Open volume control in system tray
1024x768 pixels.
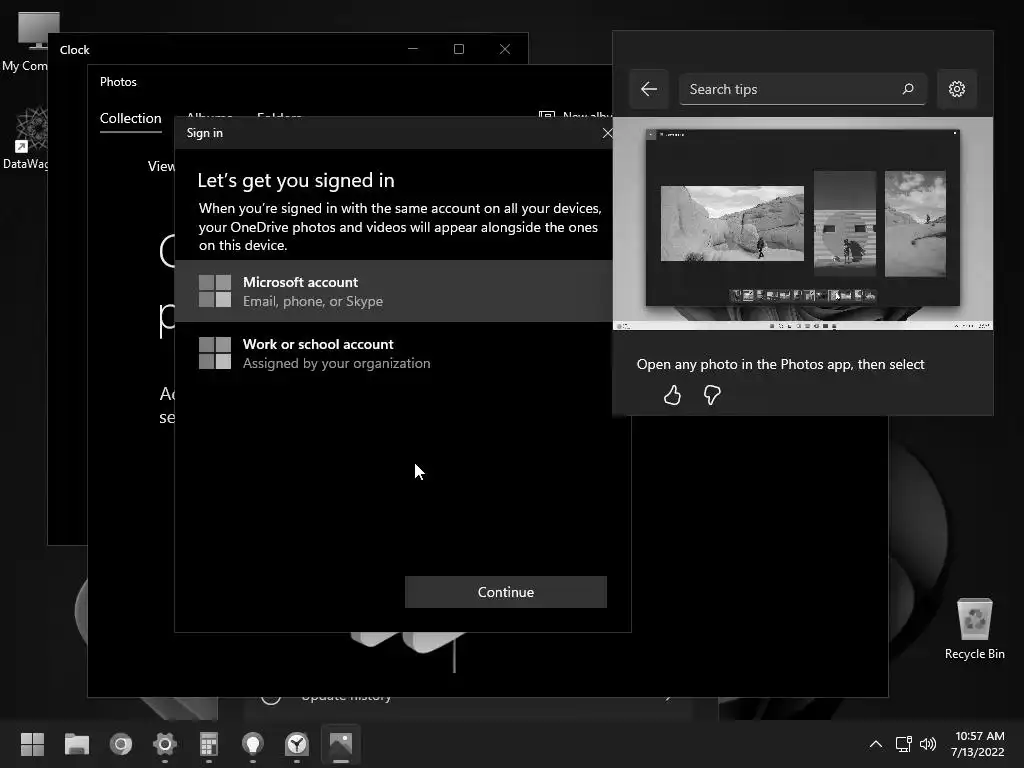point(928,744)
